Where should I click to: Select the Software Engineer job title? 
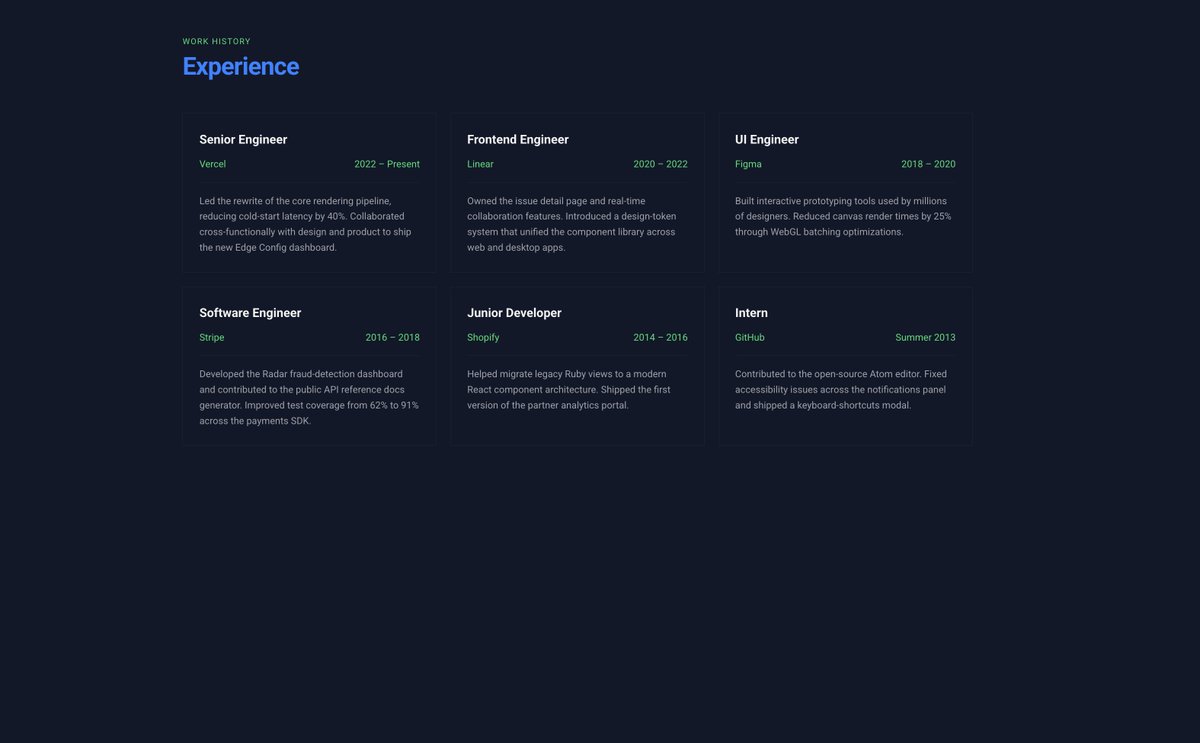250,313
